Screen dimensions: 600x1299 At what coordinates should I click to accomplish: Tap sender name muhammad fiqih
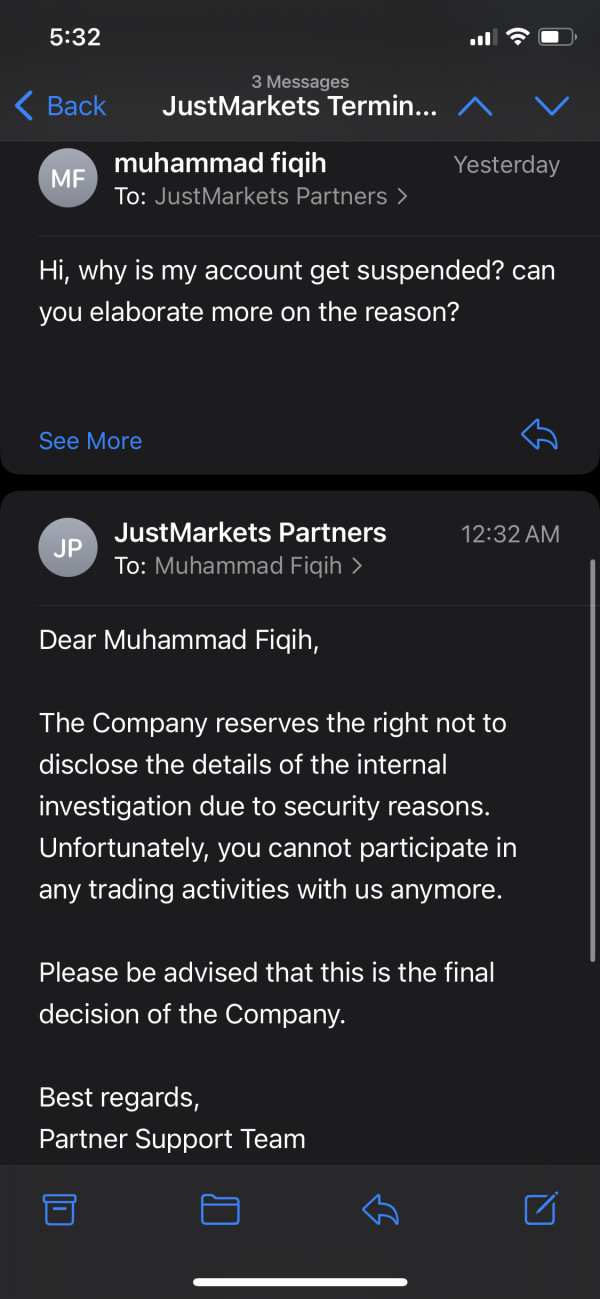(x=220, y=163)
